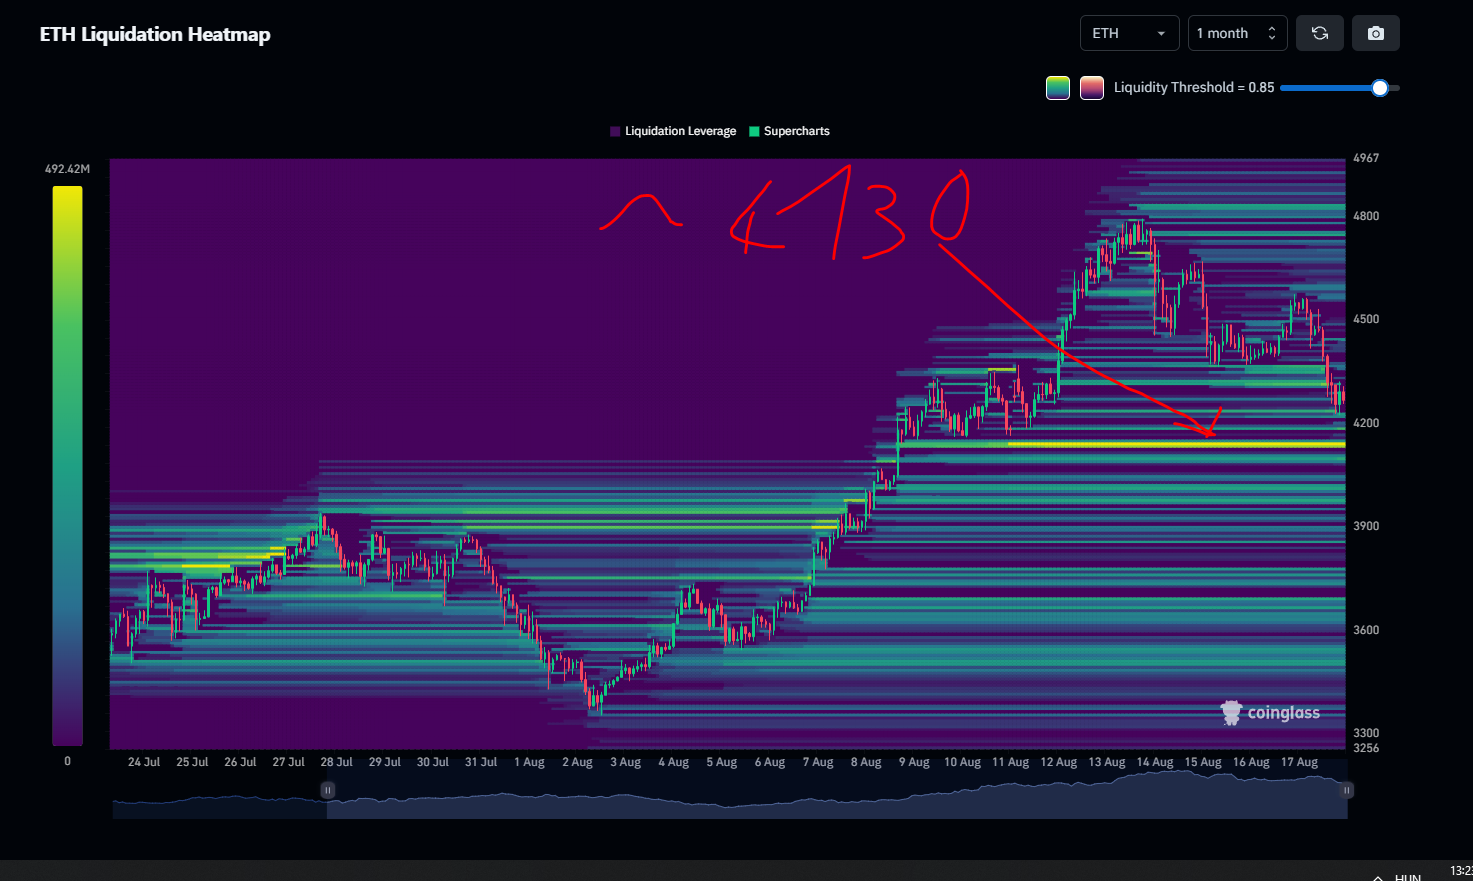Click the 14 Aug date label

tap(1154, 762)
